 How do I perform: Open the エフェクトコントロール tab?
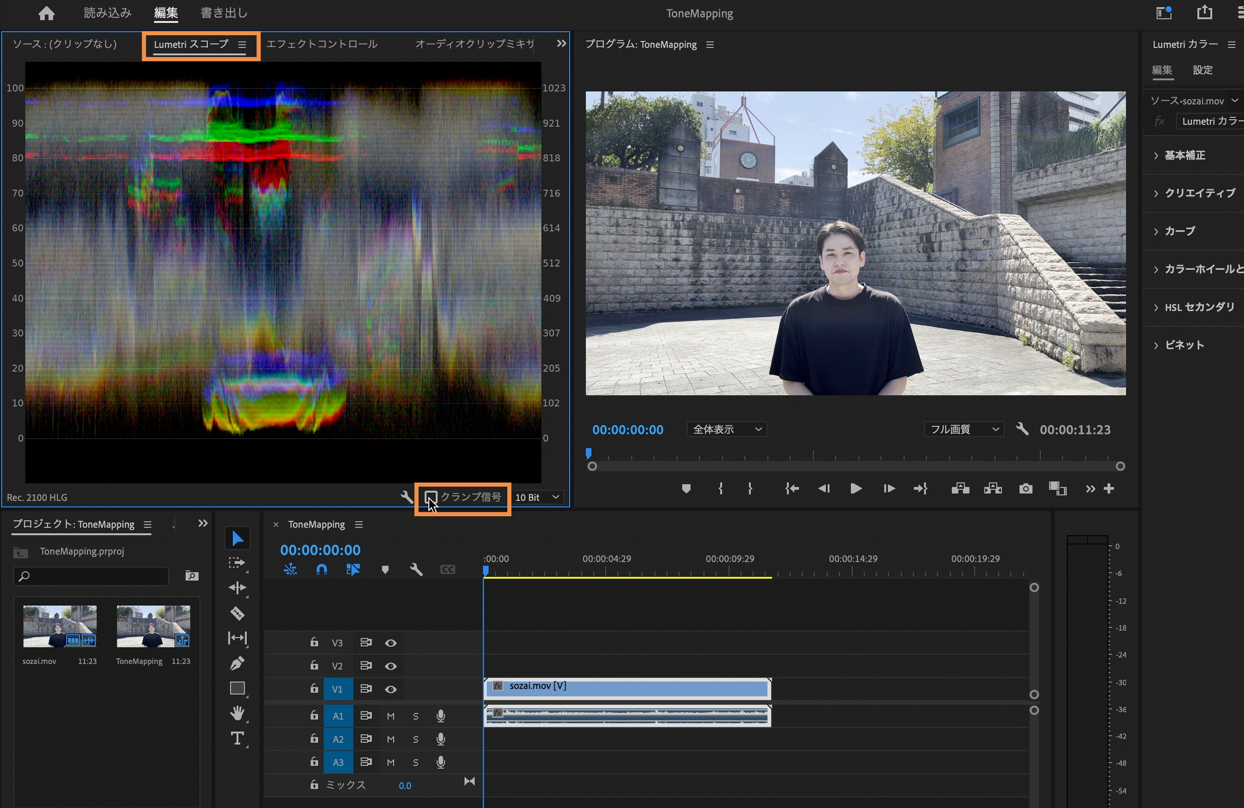(x=322, y=44)
